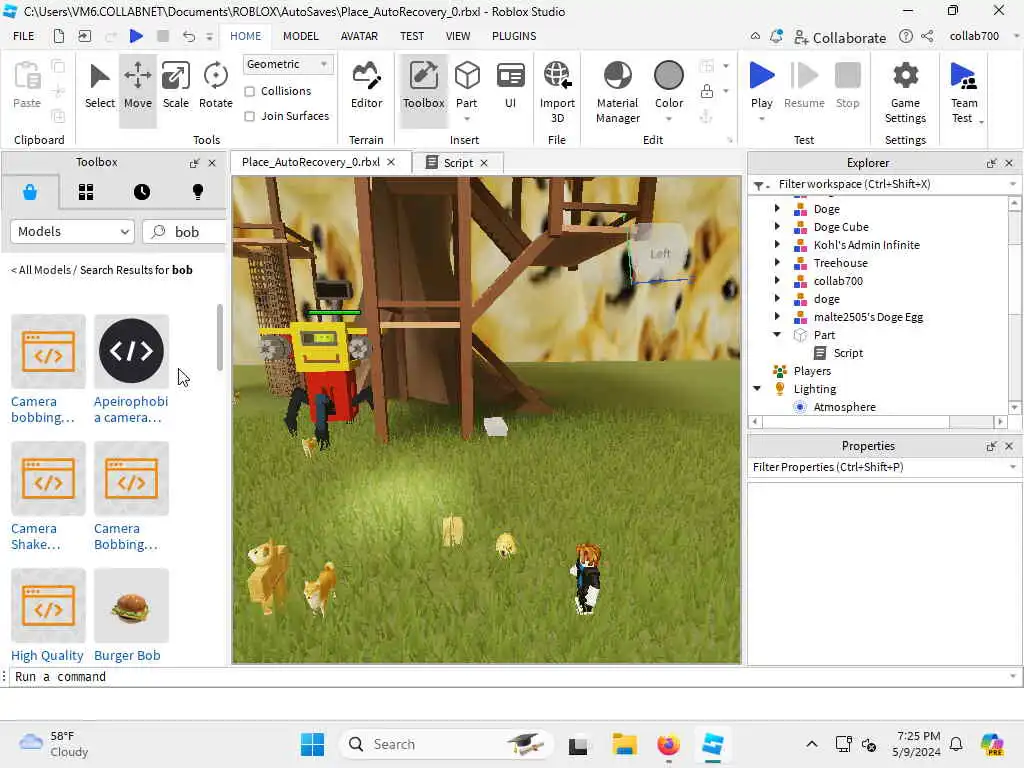Switch to the TEST ribbon tab

[x=412, y=36]
